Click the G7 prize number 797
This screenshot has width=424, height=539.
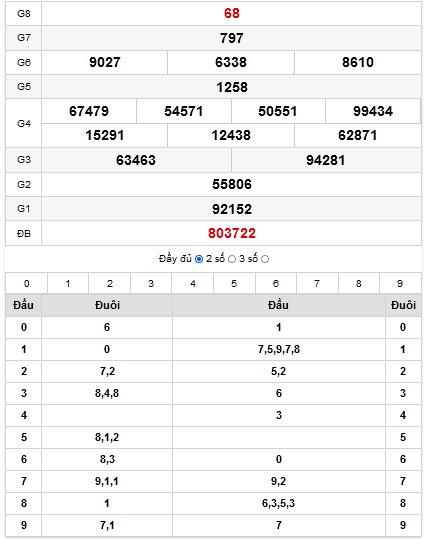[x=231, y=38]
